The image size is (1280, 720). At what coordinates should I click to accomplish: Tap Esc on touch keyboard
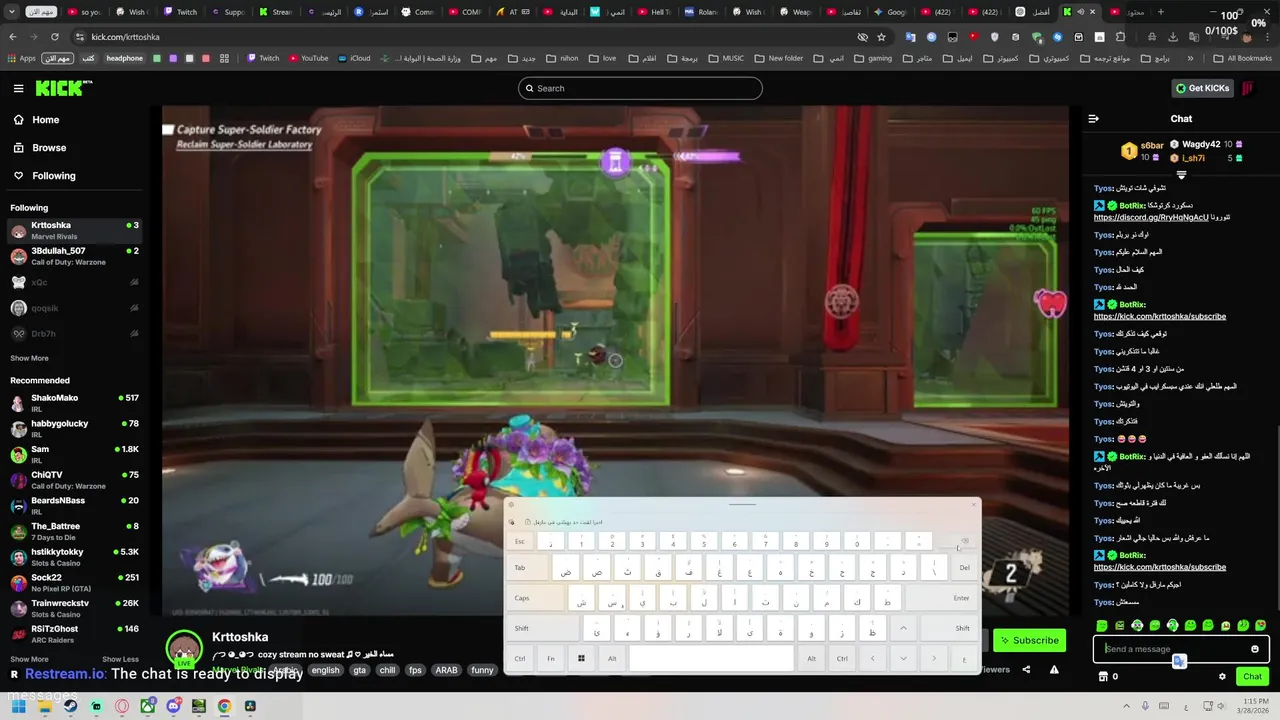pyautogui.click(x=520, y=541)
